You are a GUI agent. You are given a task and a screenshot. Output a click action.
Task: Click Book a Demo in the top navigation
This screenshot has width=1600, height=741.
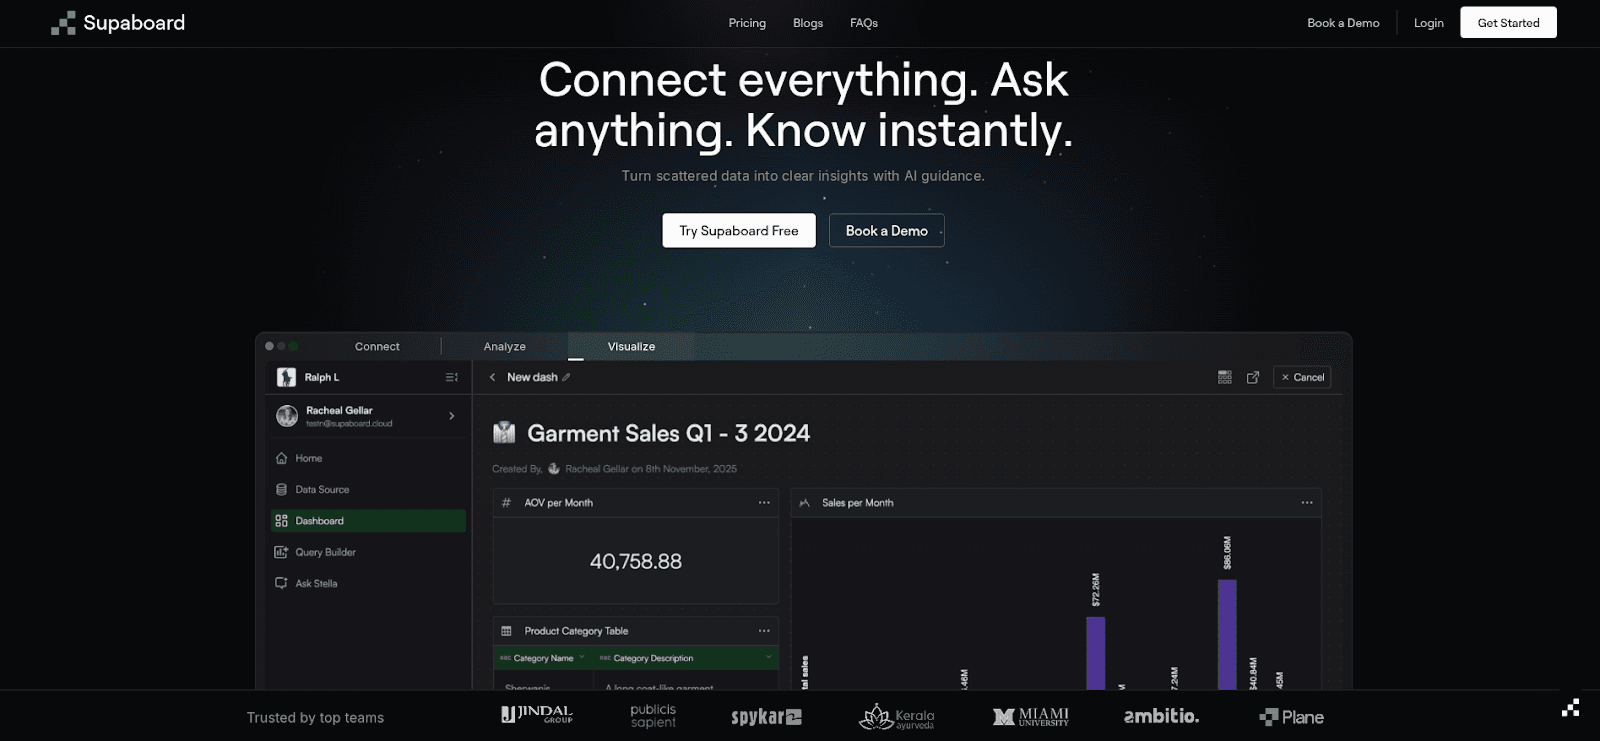(x=1343, y=23)
